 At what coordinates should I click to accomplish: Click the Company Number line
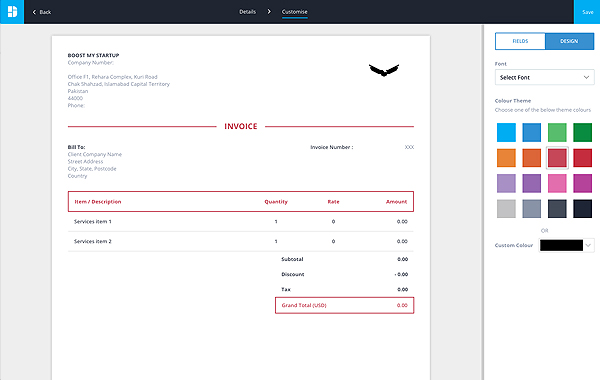coord(91,62)
